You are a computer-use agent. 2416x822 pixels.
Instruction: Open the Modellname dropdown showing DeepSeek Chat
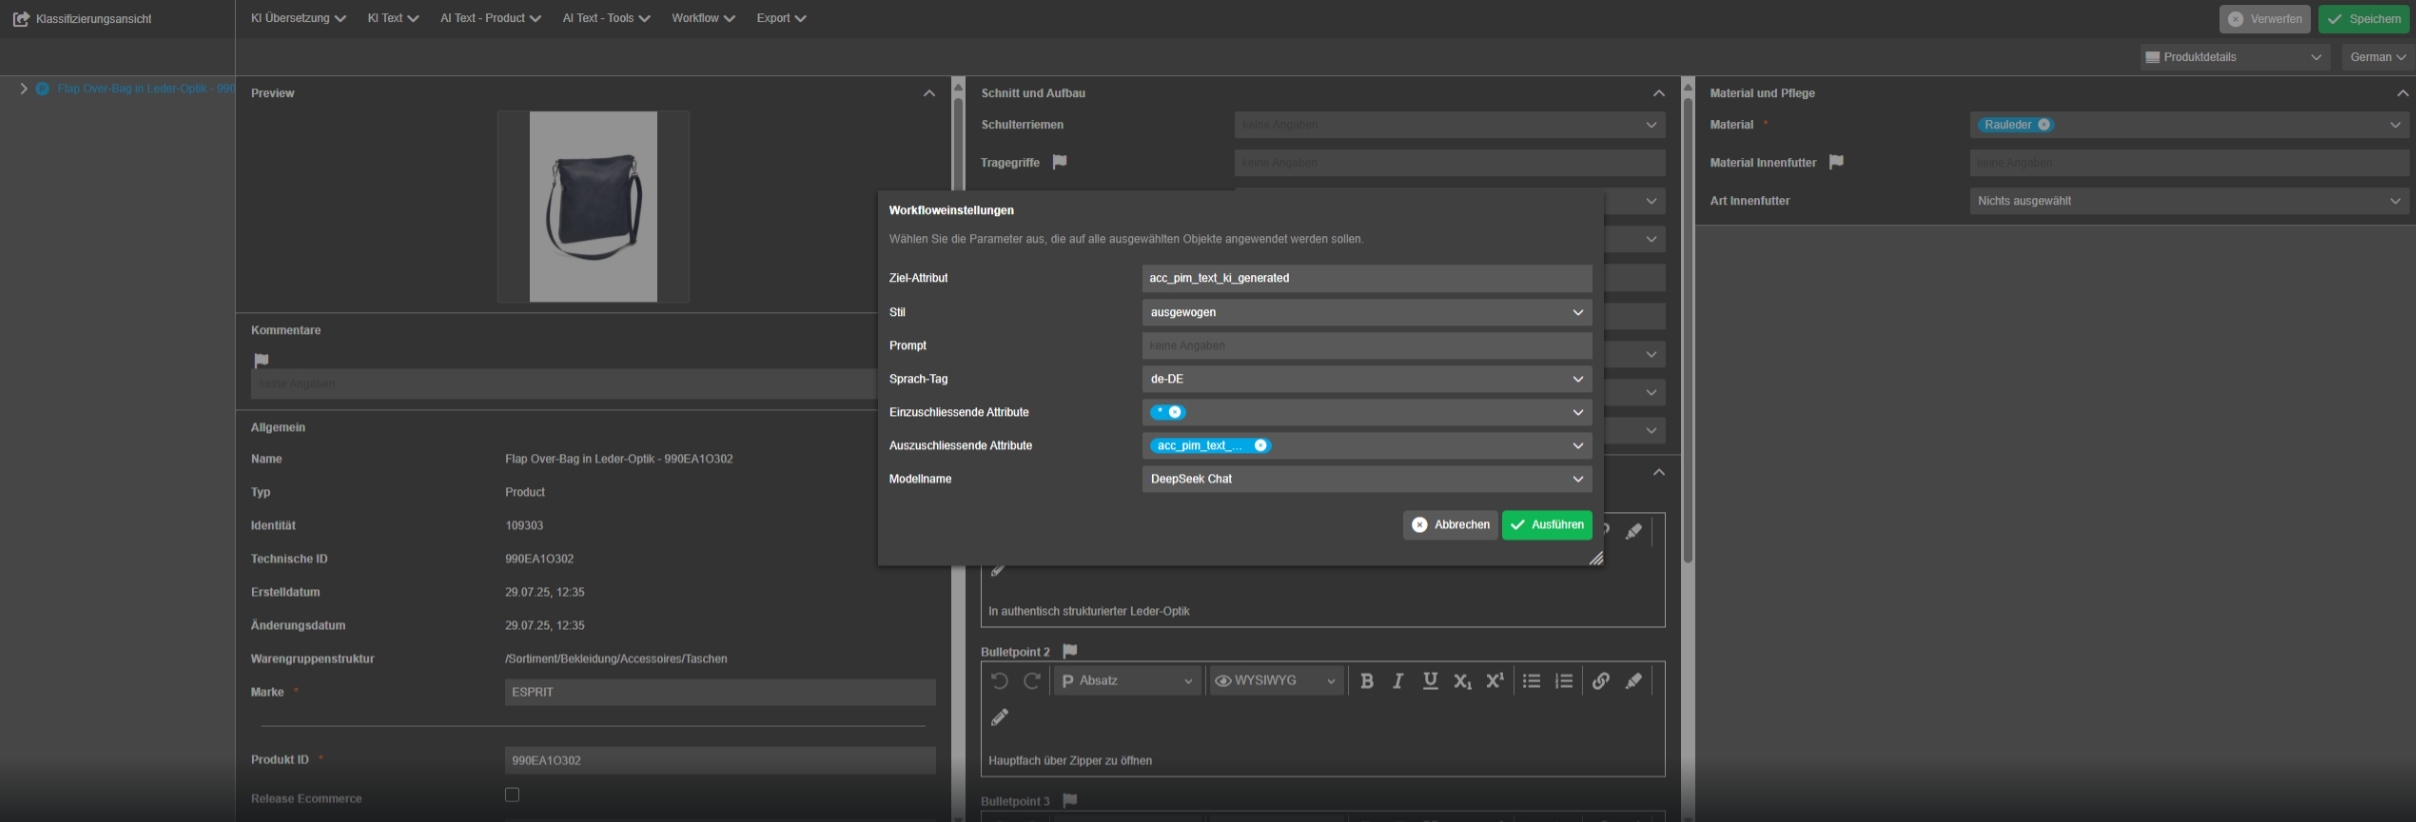(x=1366, y=479)
